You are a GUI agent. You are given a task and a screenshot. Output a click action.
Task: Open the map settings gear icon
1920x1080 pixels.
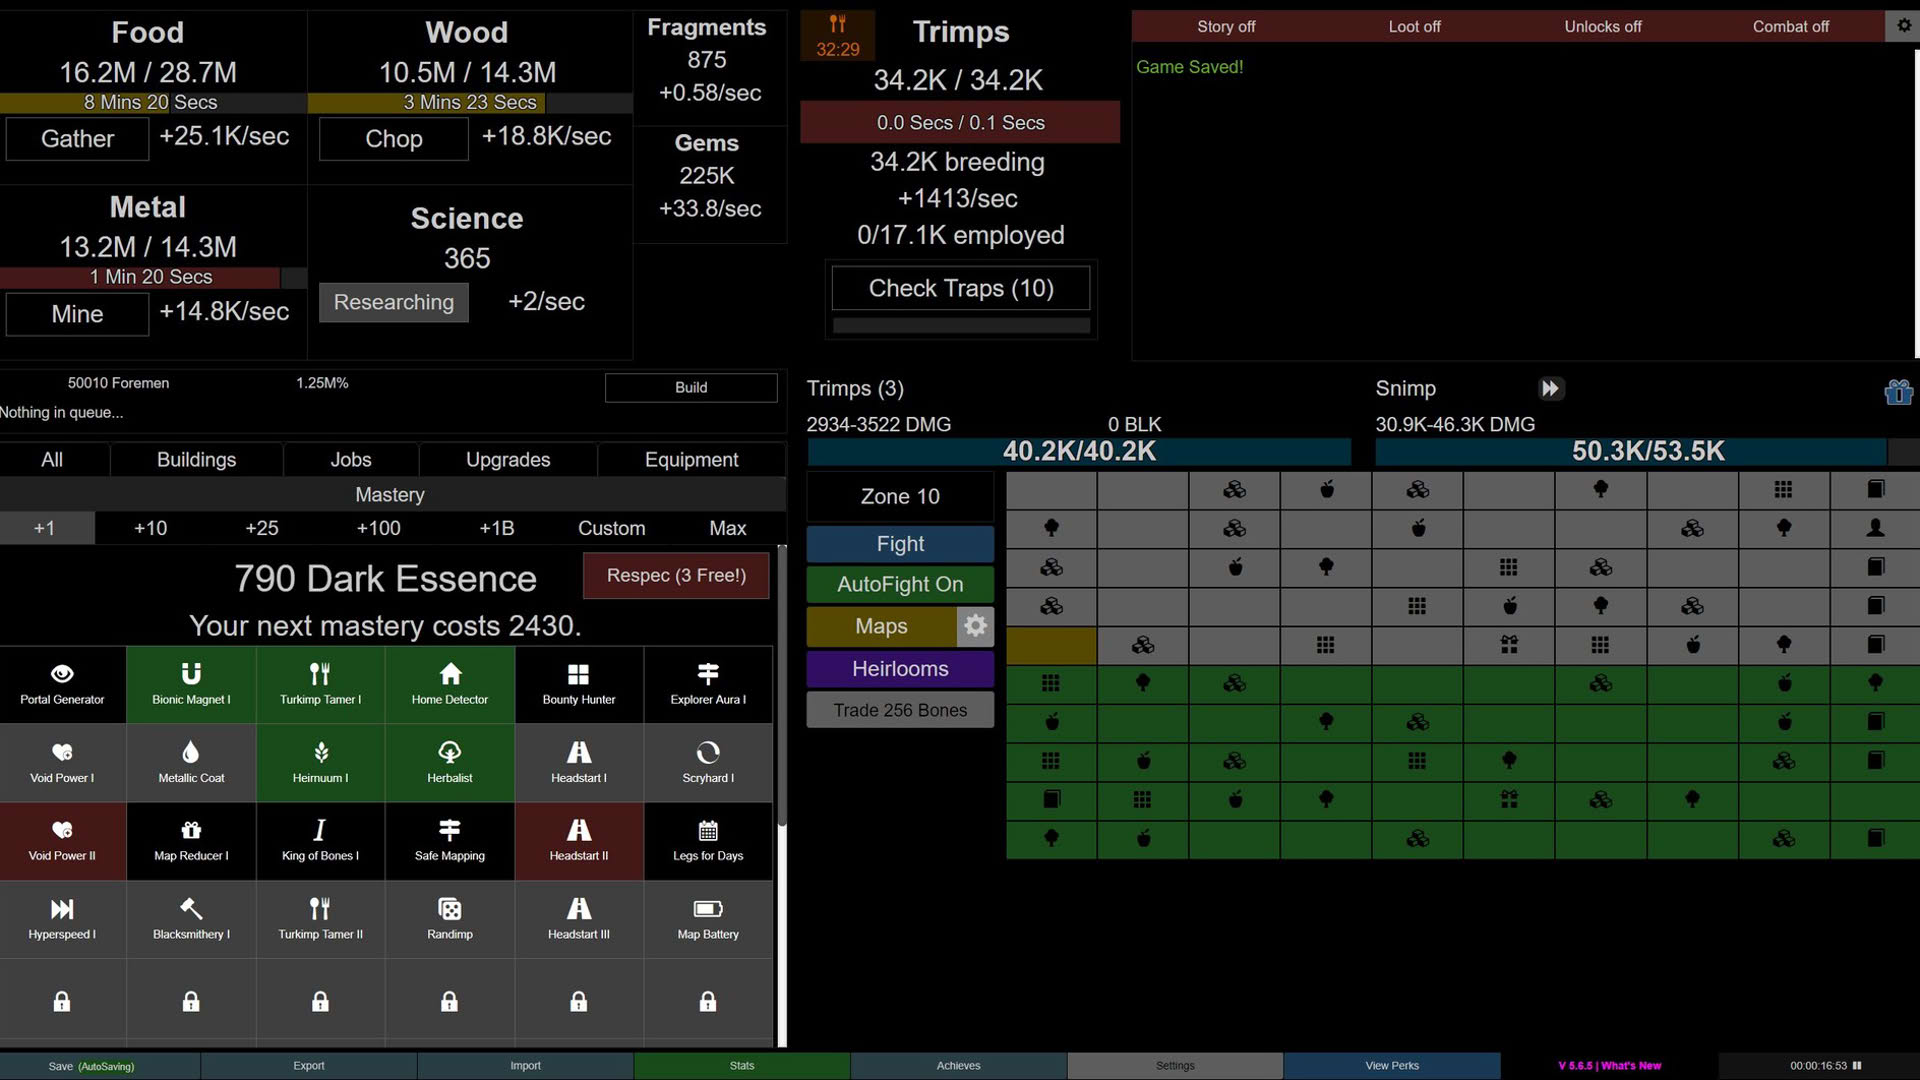coord(975,626)
